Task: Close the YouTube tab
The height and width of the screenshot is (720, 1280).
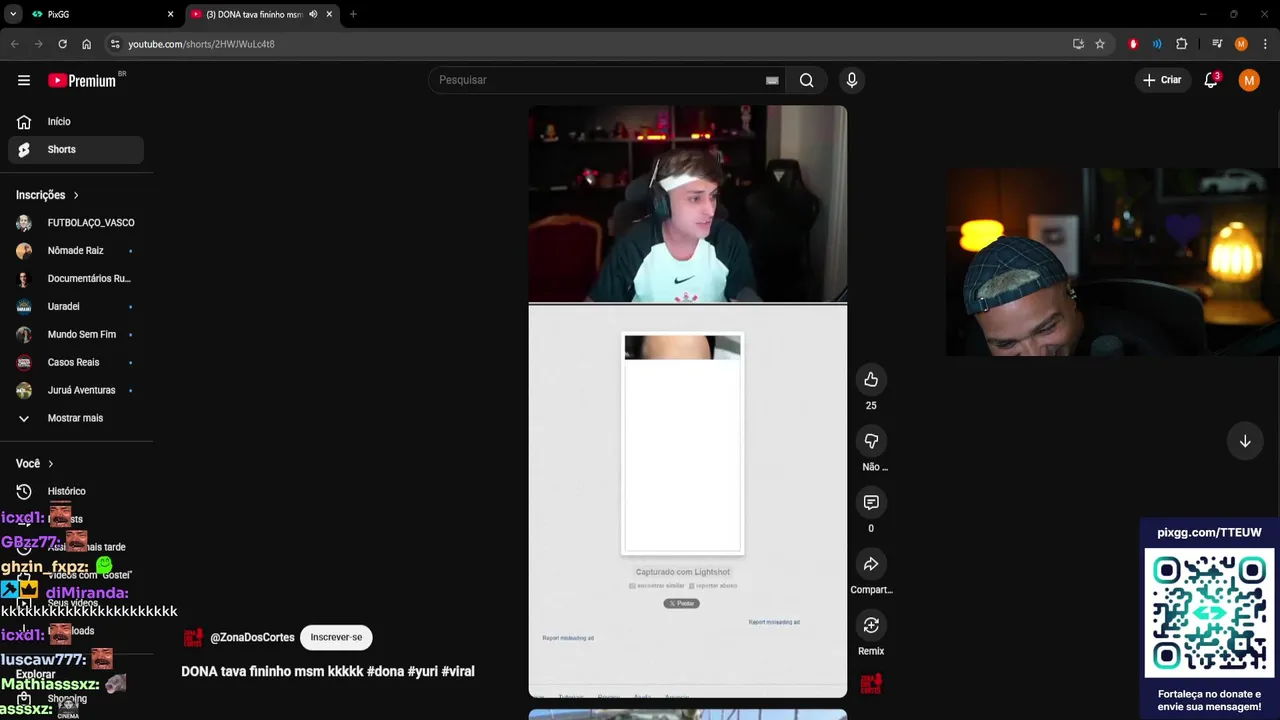Action: point(329,14)
